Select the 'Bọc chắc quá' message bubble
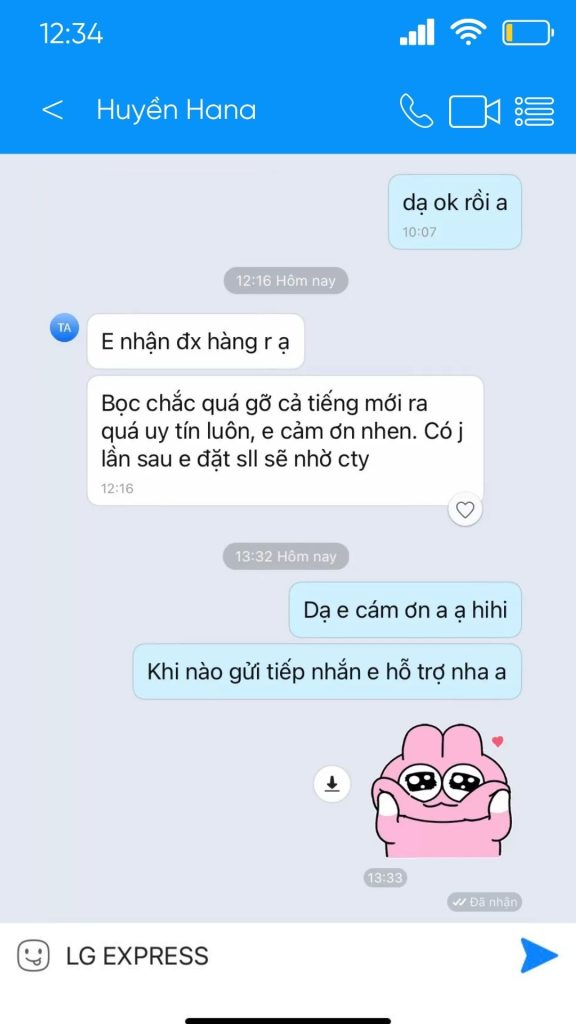Screen dimensions: 576x1024 coord(285,440)
